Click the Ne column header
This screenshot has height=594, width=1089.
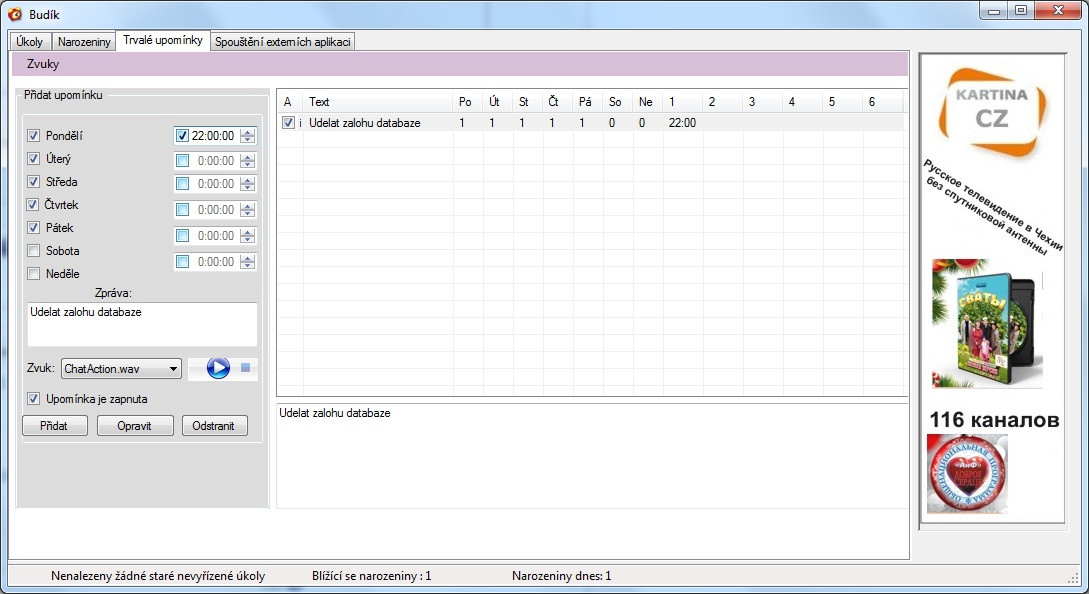coord(648,101)
